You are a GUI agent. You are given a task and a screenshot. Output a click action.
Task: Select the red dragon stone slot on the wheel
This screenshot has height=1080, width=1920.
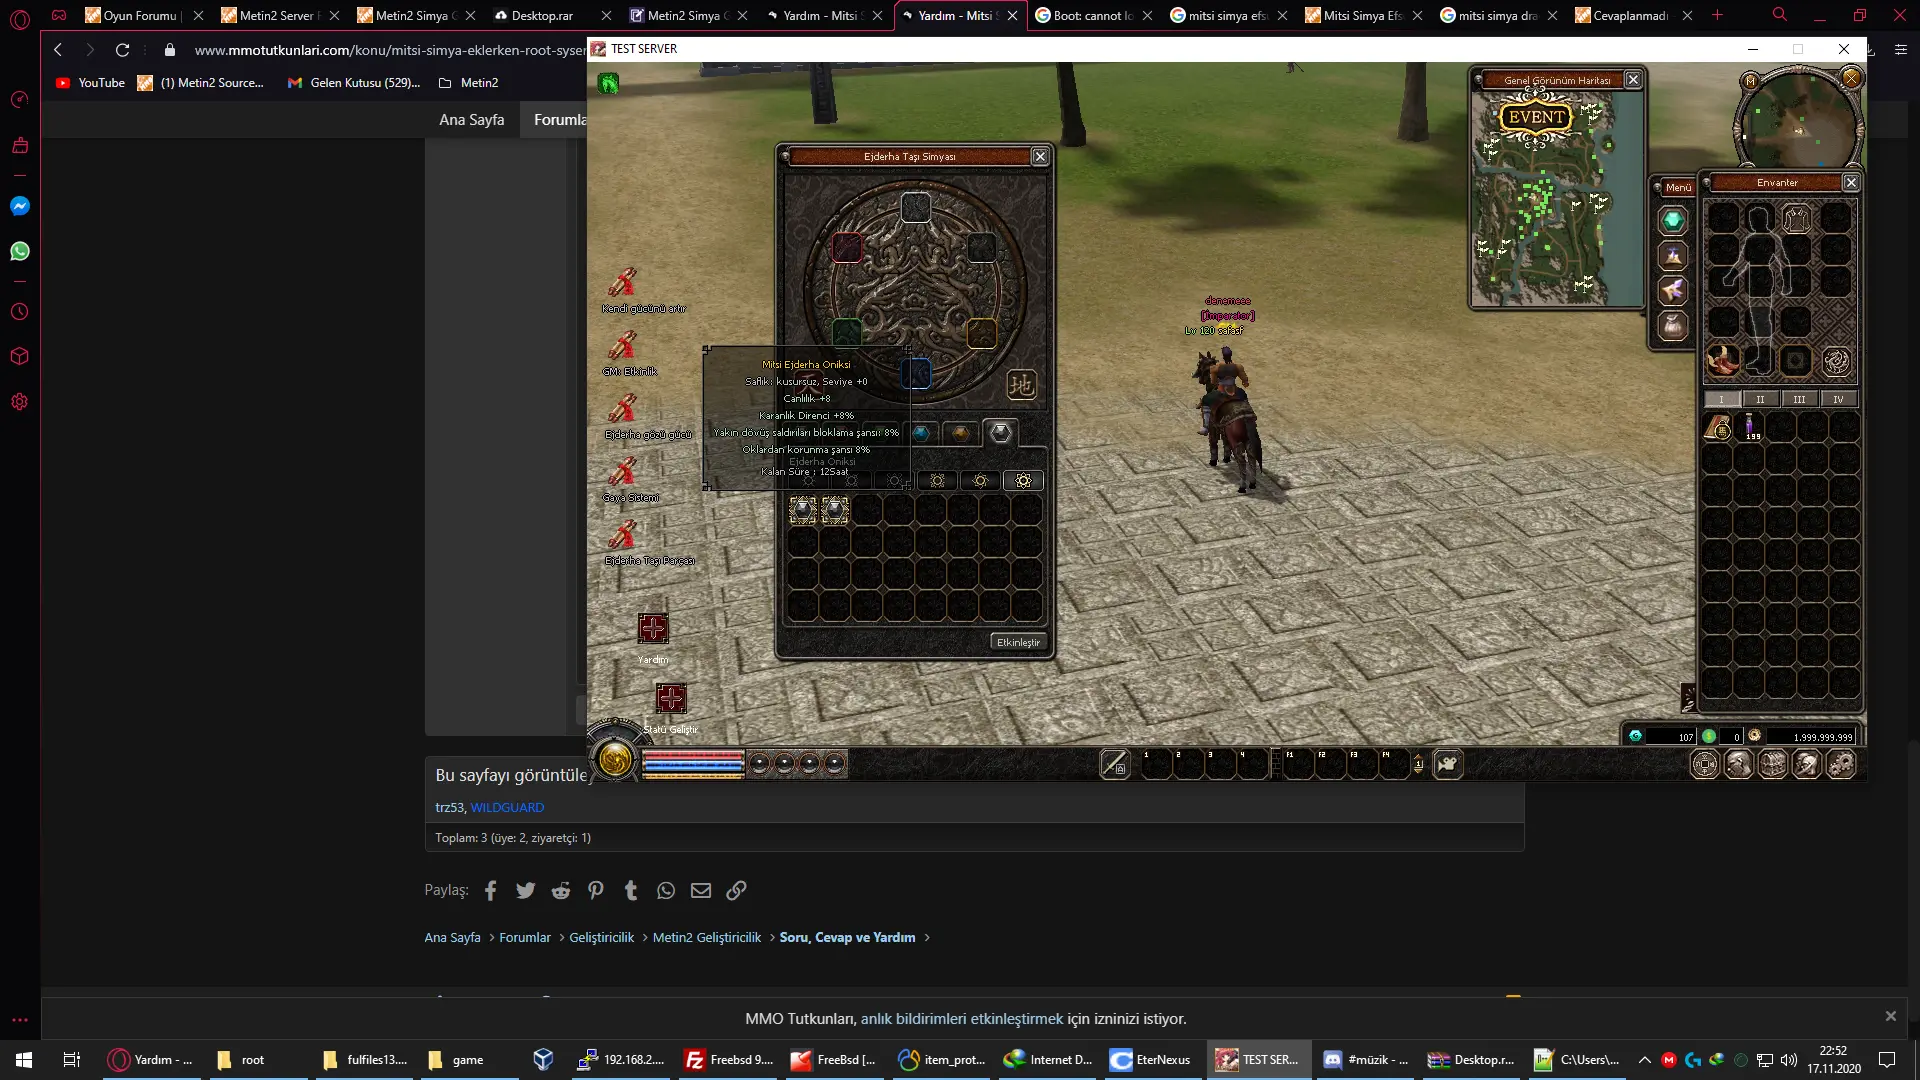(847, 247)
